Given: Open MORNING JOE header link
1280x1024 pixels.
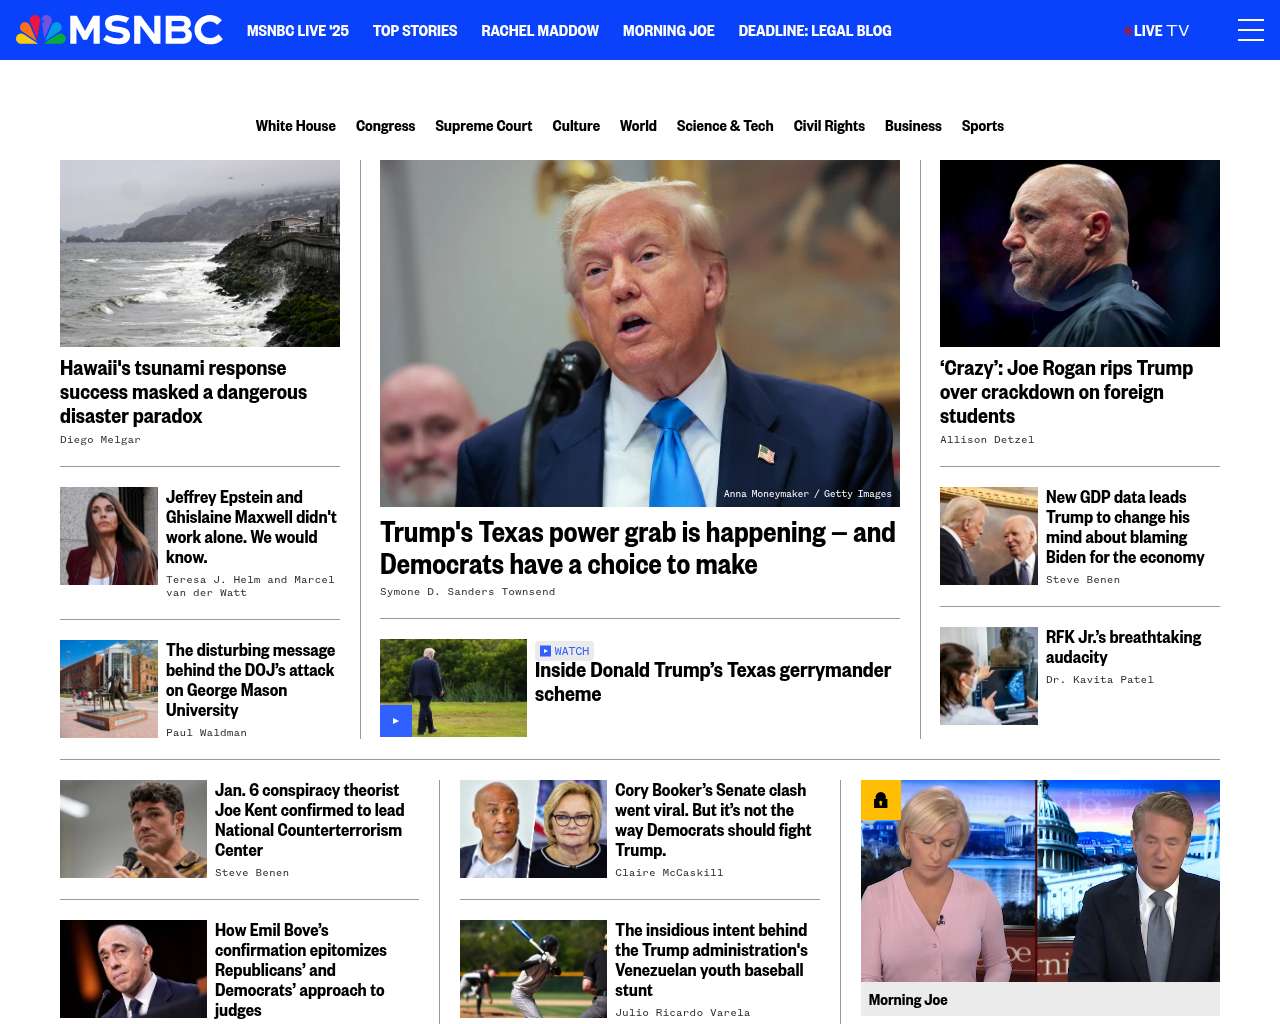Looking at the screenshot, I should [x=669, y=31].
